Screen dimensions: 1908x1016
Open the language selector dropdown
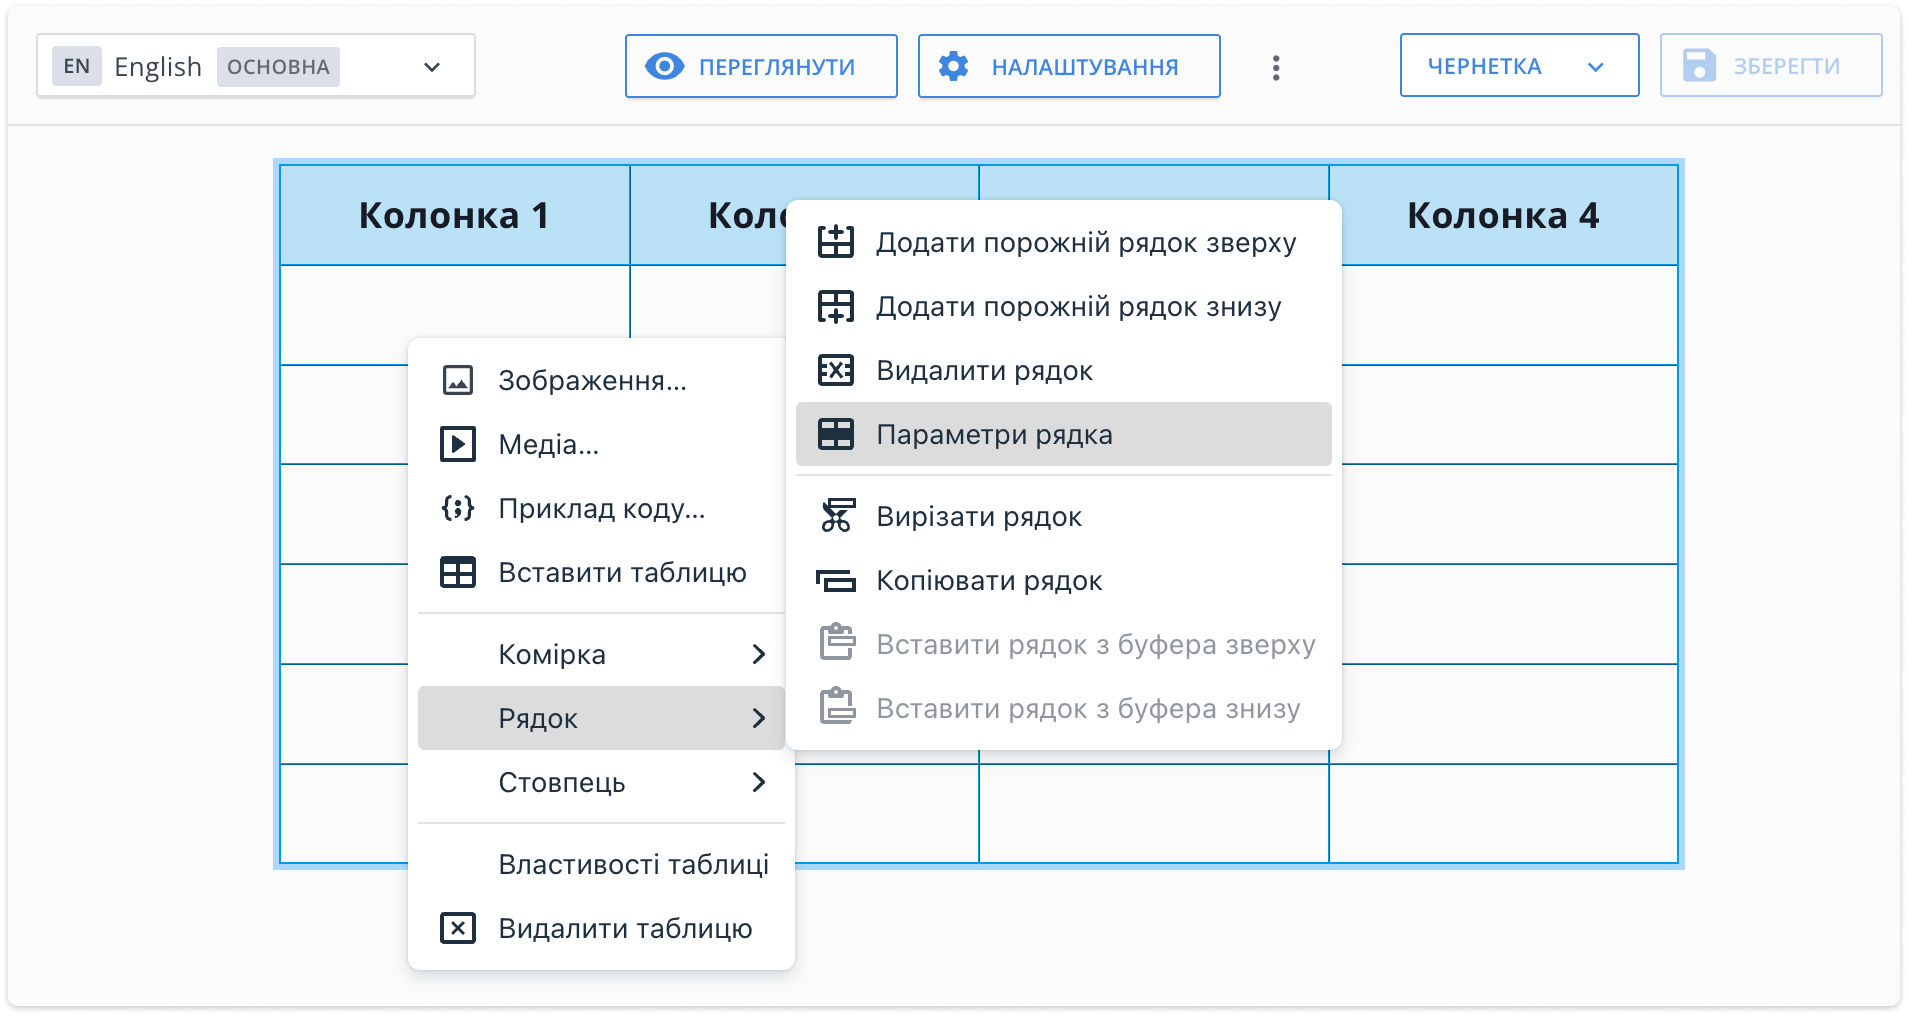tap(431, 66)
